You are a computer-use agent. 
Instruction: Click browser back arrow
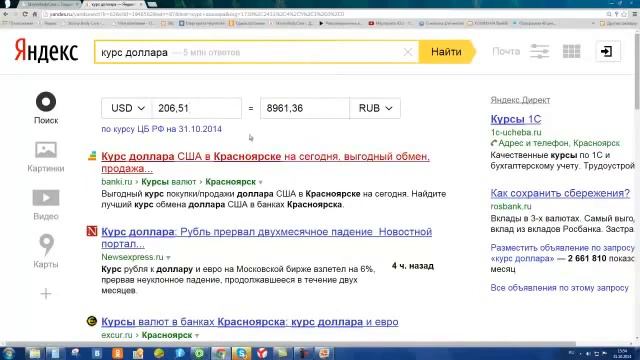point(6,14)
